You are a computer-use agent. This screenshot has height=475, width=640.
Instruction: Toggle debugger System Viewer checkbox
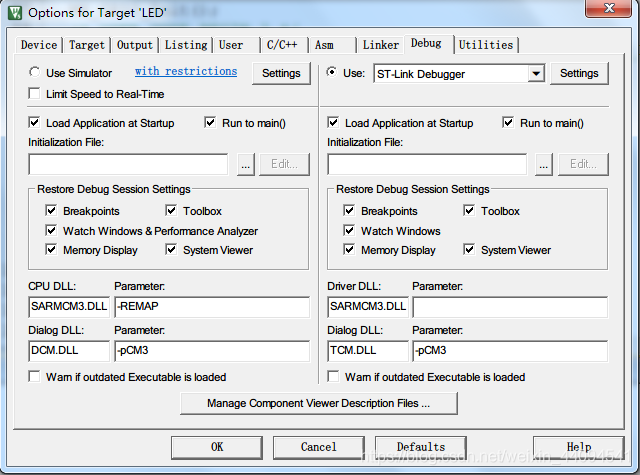469,249
